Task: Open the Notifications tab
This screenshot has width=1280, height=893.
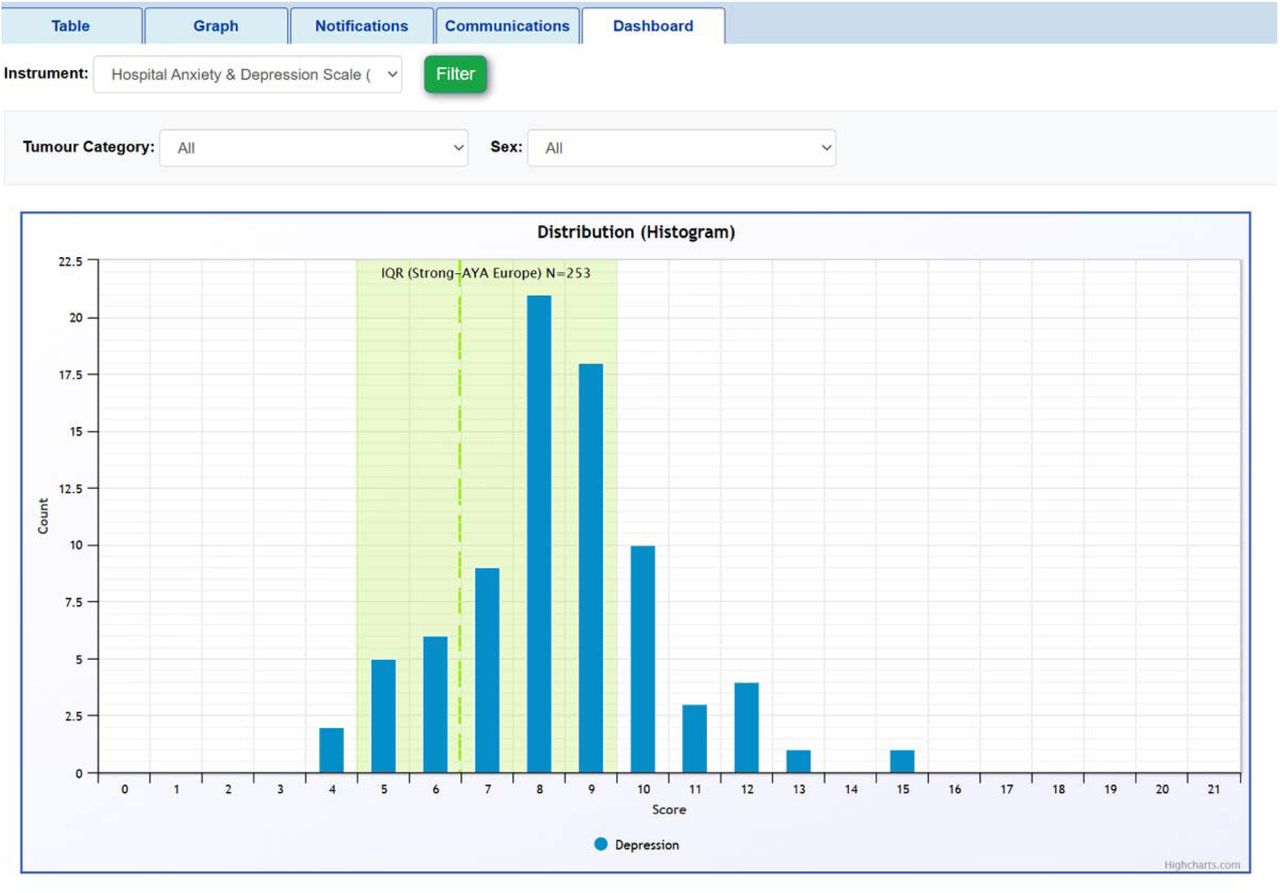Action: (361, 26)
